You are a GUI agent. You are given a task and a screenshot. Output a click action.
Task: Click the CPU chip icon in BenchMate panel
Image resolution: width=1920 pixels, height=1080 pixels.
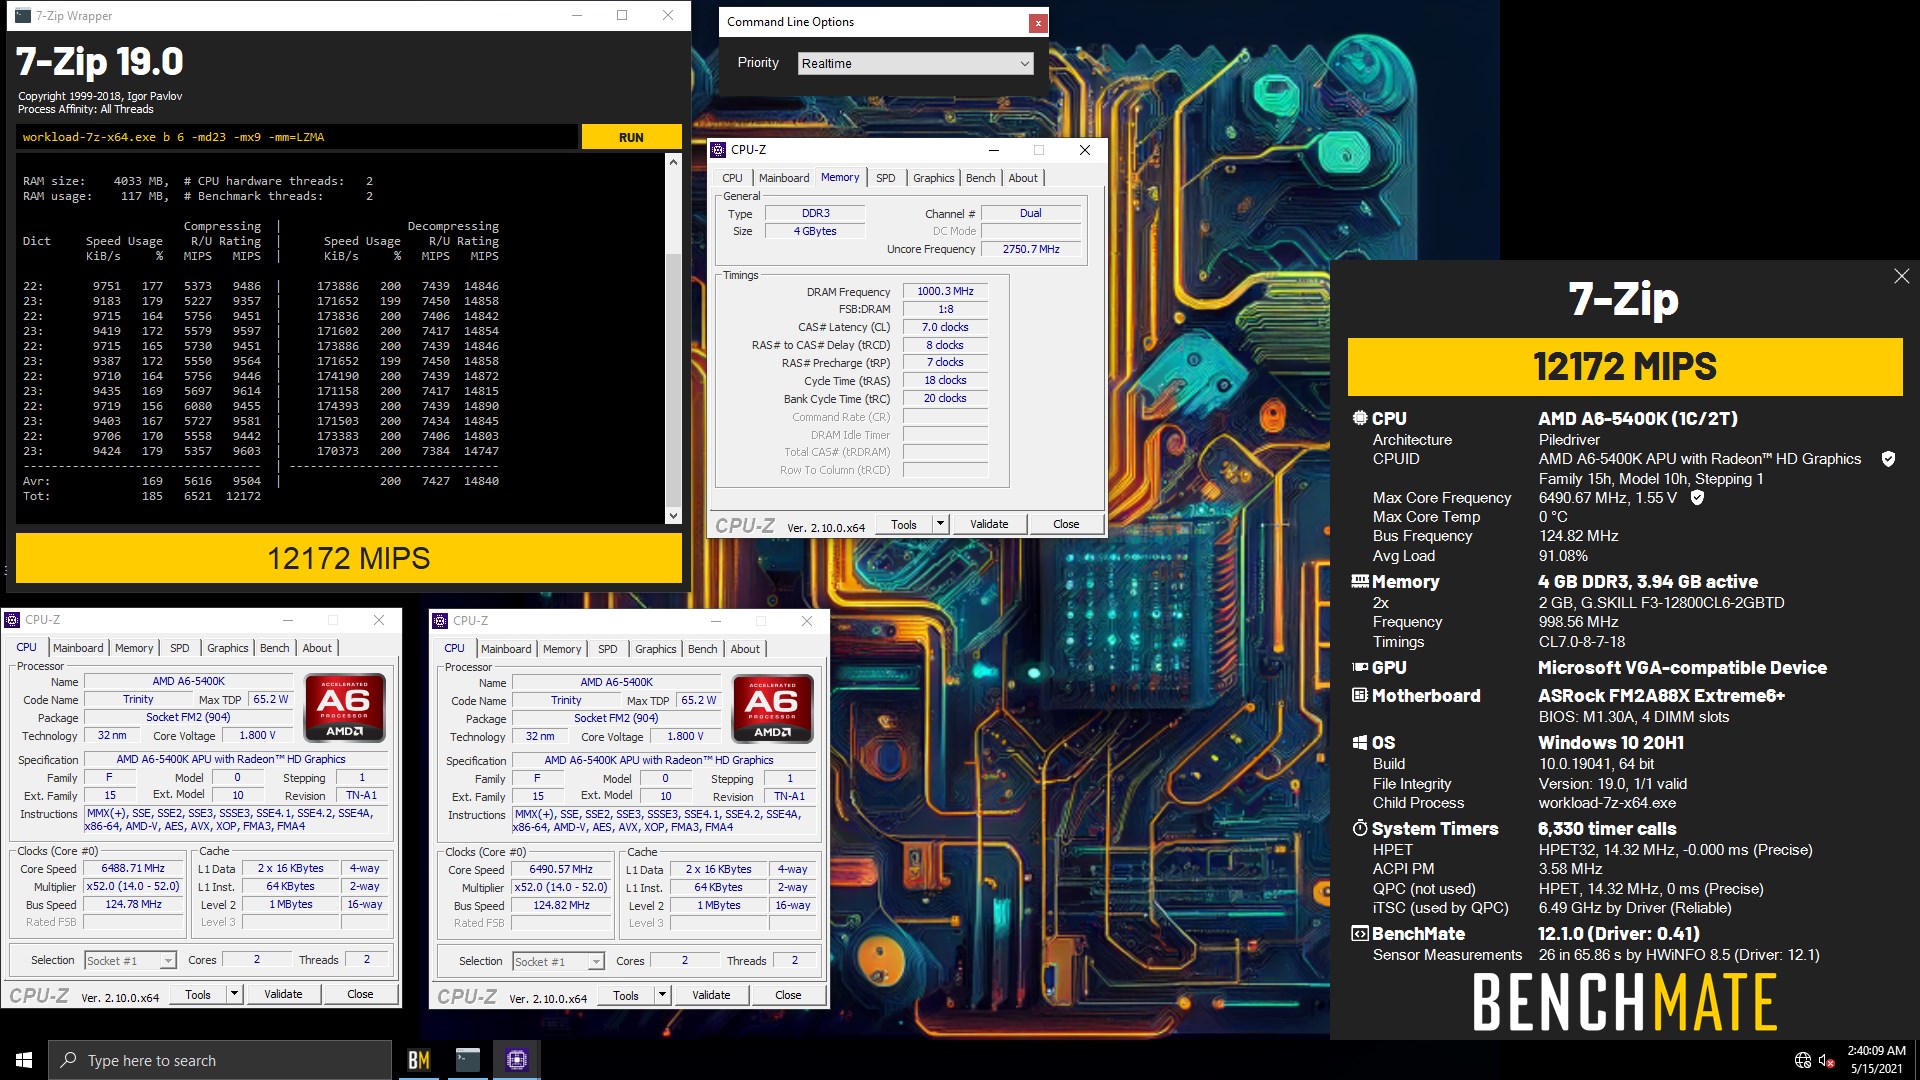[1359, 418]
